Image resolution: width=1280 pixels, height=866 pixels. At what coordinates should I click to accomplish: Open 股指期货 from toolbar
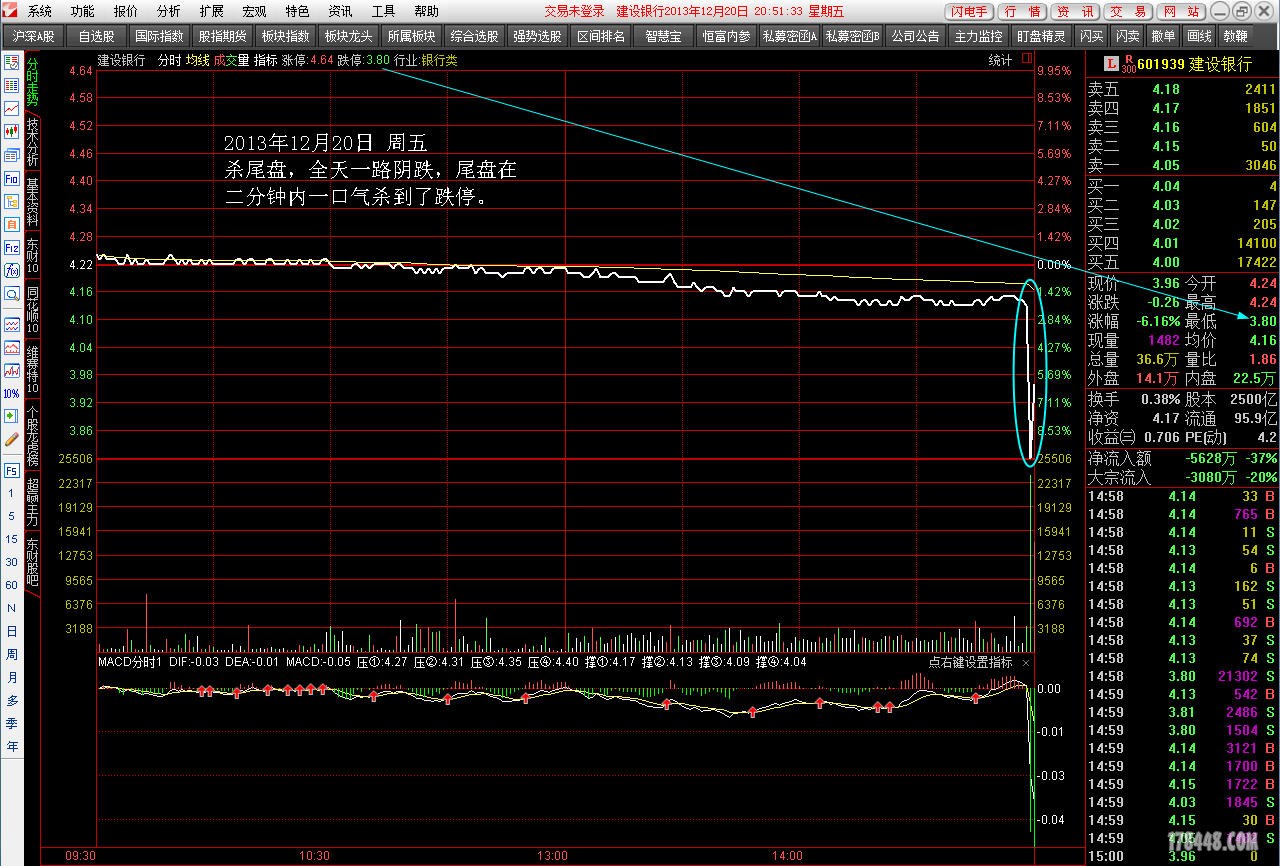click(221, 35)
